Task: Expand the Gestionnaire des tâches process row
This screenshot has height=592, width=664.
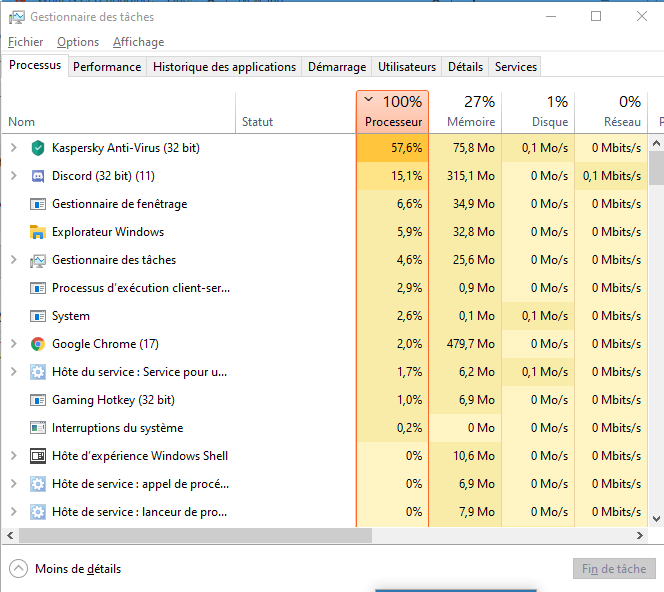Action: [14, 260]
